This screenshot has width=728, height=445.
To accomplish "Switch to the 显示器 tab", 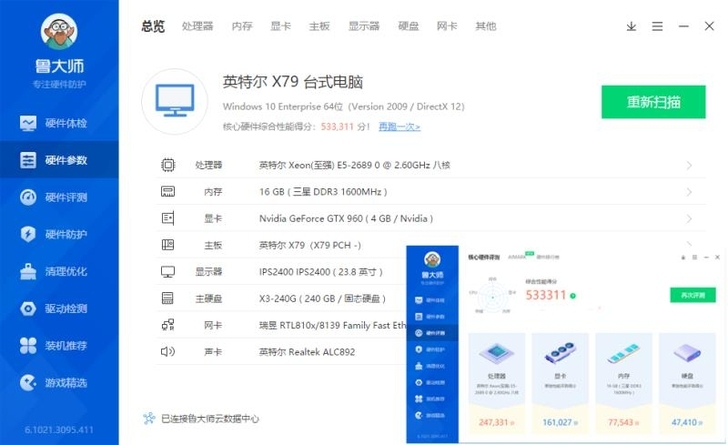I will tap(364, 26).
